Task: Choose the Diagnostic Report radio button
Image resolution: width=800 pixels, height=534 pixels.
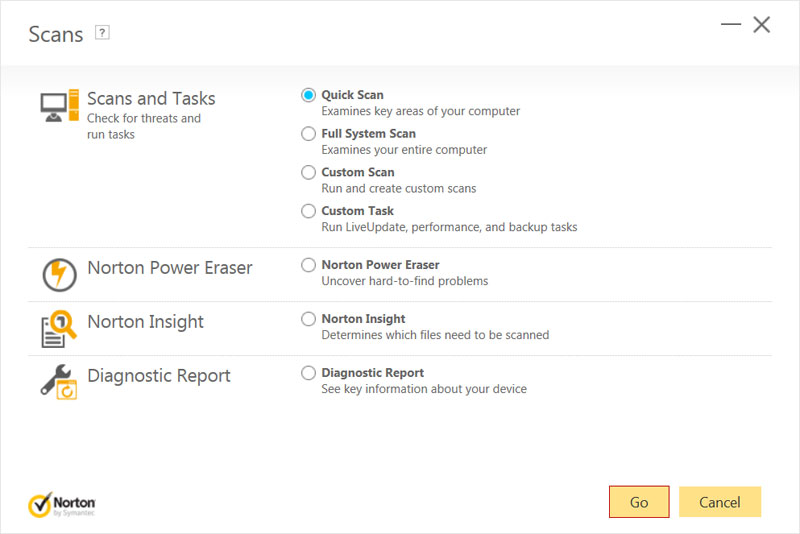Action: point(308,373)
